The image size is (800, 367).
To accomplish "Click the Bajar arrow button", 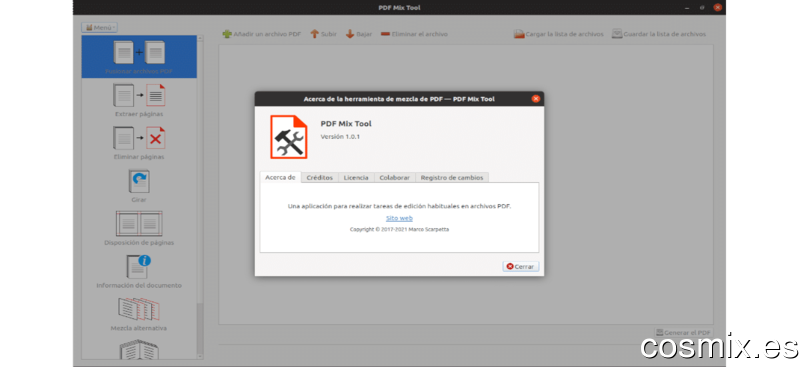I will (359, 34).
